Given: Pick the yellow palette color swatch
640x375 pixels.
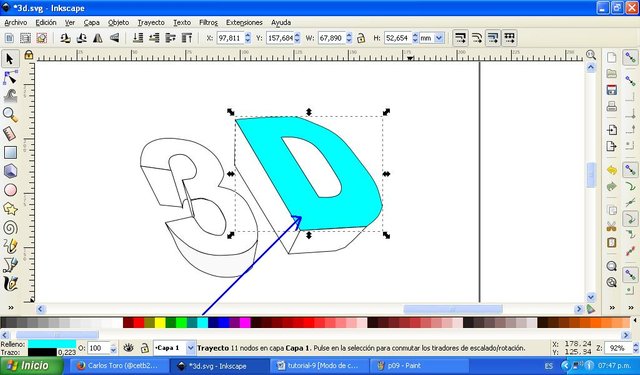Looking at the screenshot, I should pos(160,323).
